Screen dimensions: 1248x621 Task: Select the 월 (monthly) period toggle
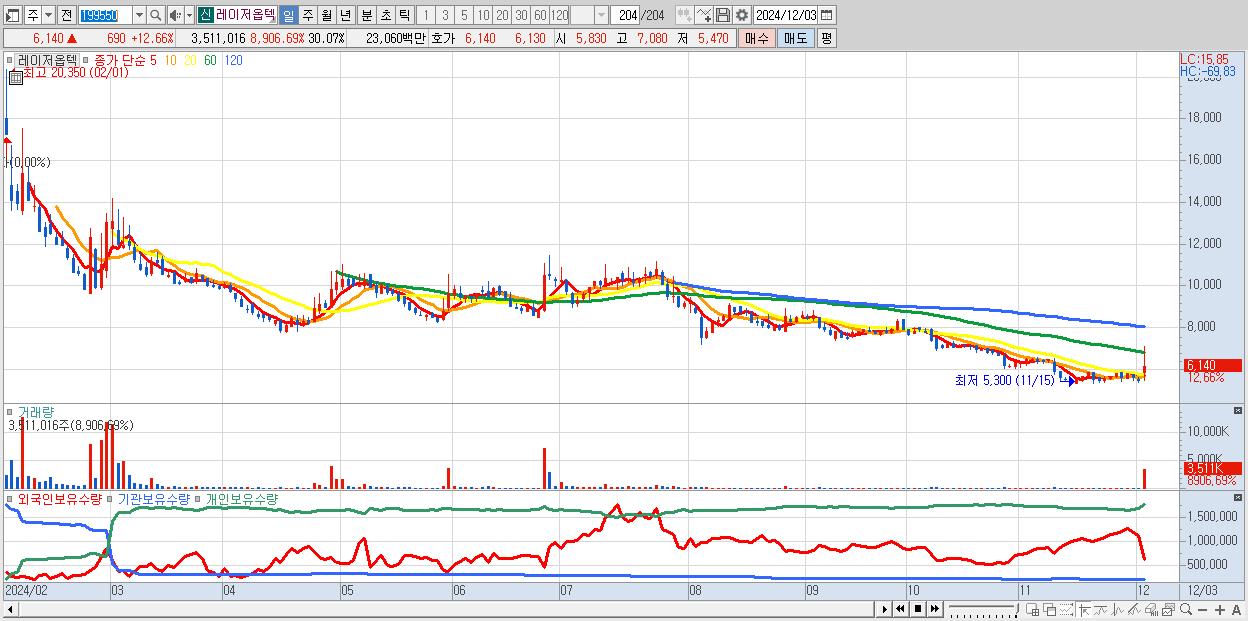point(326,15)
